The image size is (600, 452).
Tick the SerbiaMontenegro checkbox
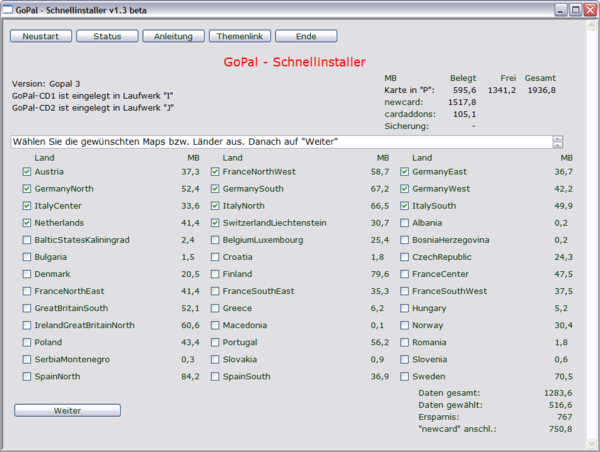(x=26, y=359)
